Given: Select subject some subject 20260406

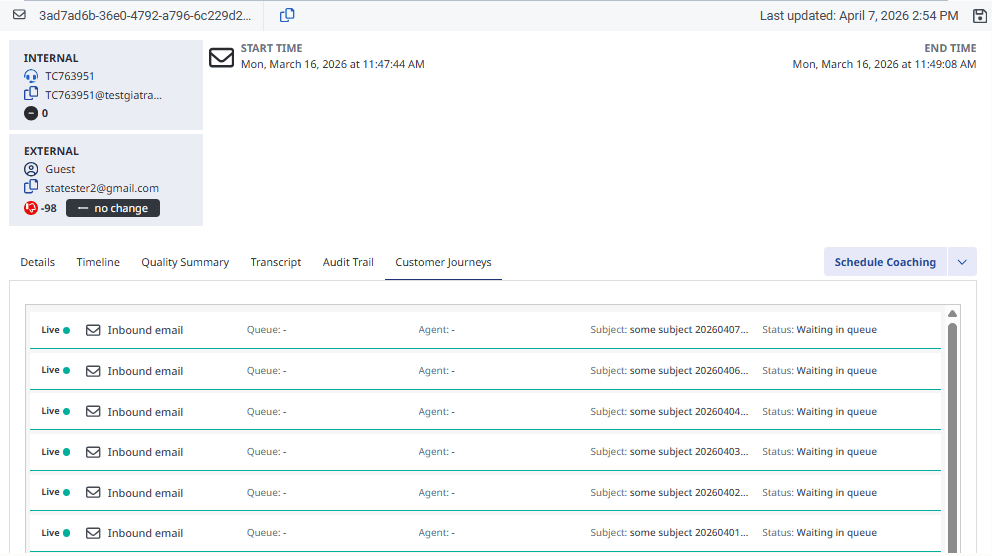Looking at the screenshot, I should coord(689,371).
